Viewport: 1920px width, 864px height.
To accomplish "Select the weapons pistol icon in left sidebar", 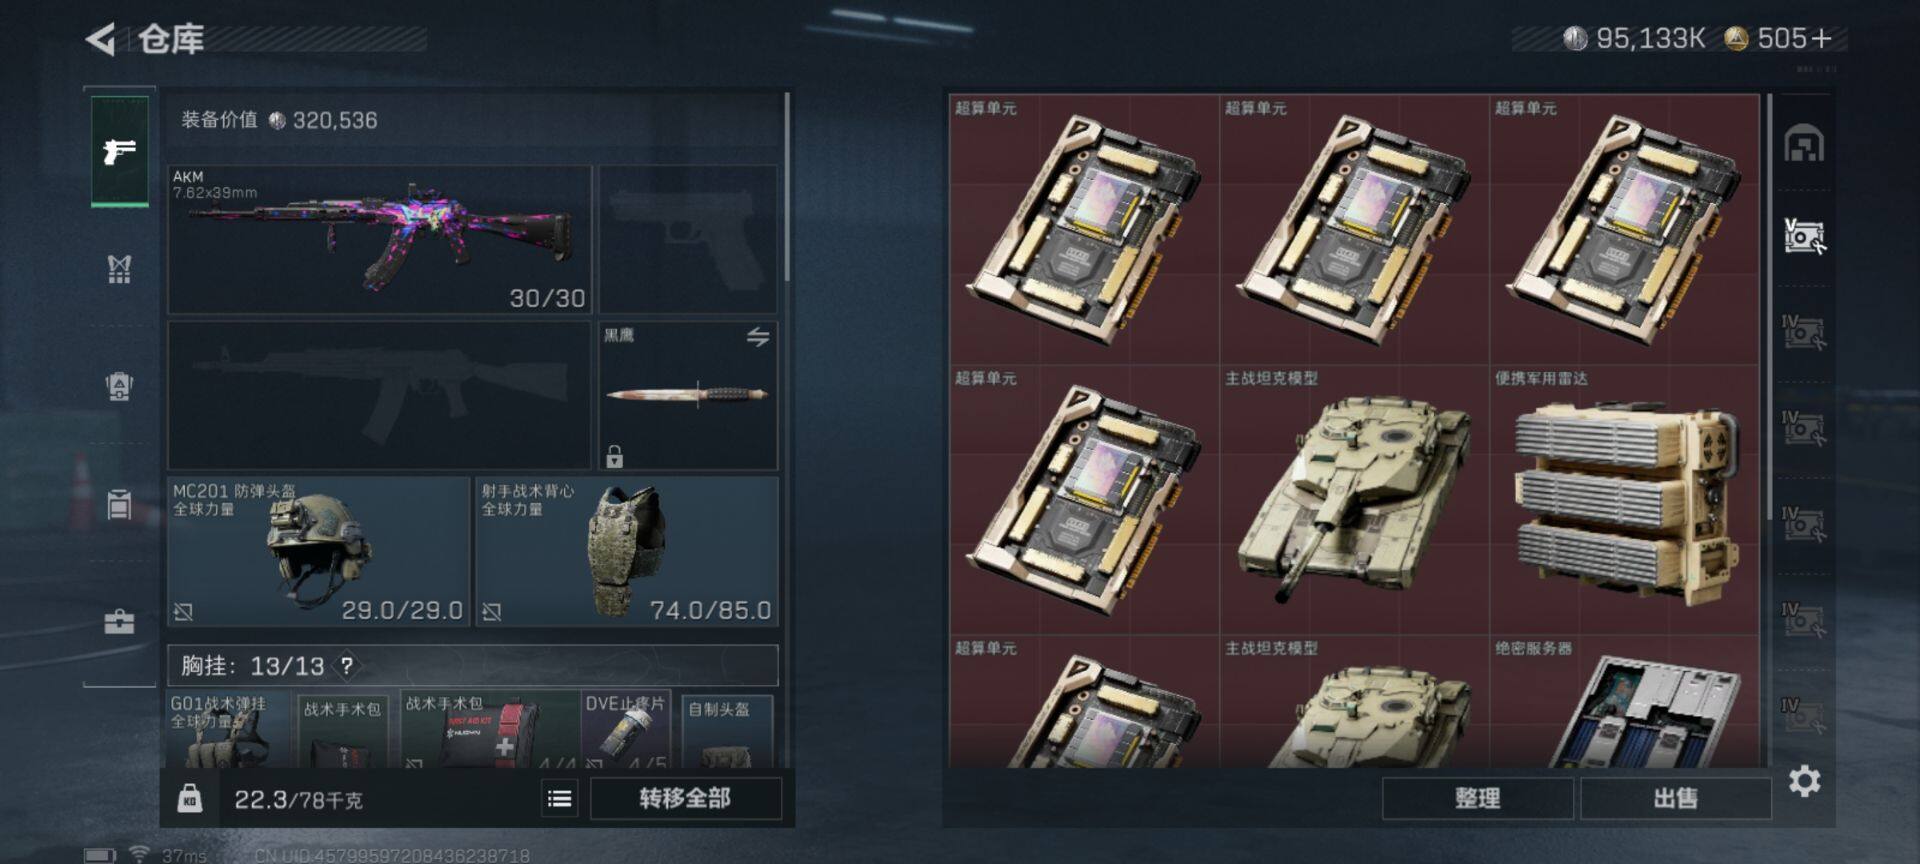I will 120,151.
